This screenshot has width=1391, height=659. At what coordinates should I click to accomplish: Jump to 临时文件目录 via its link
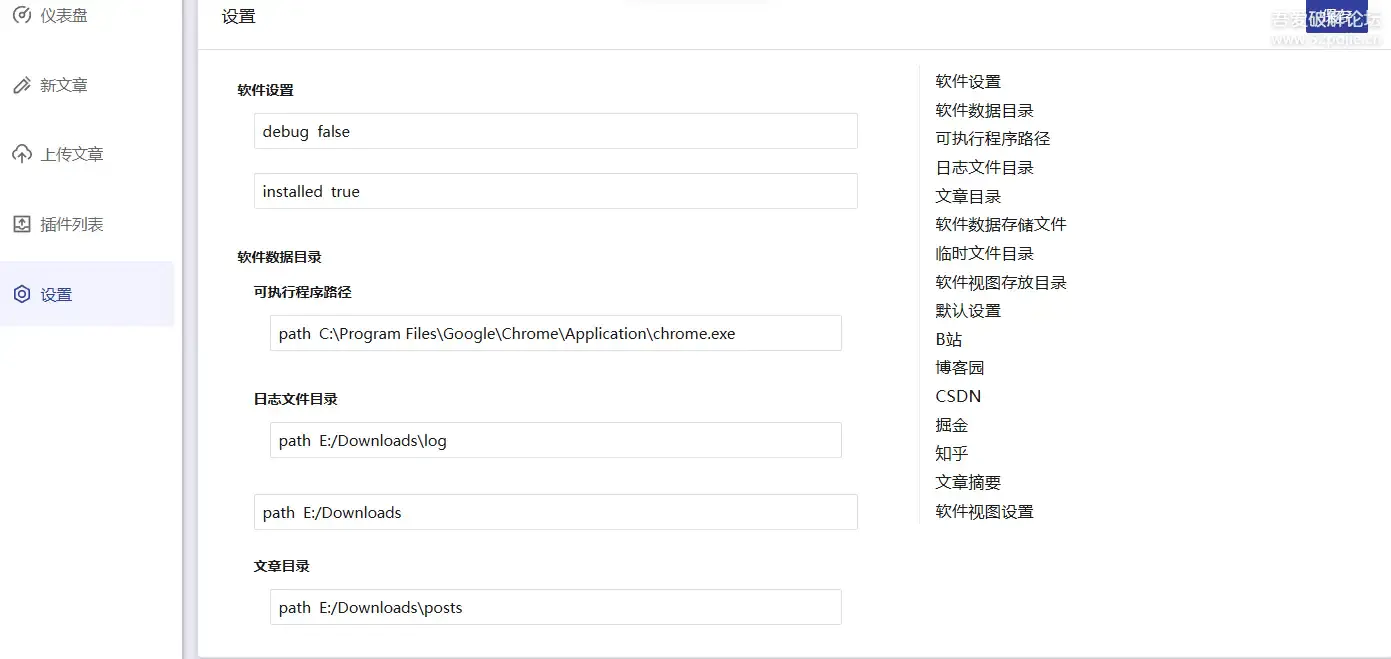984,252
